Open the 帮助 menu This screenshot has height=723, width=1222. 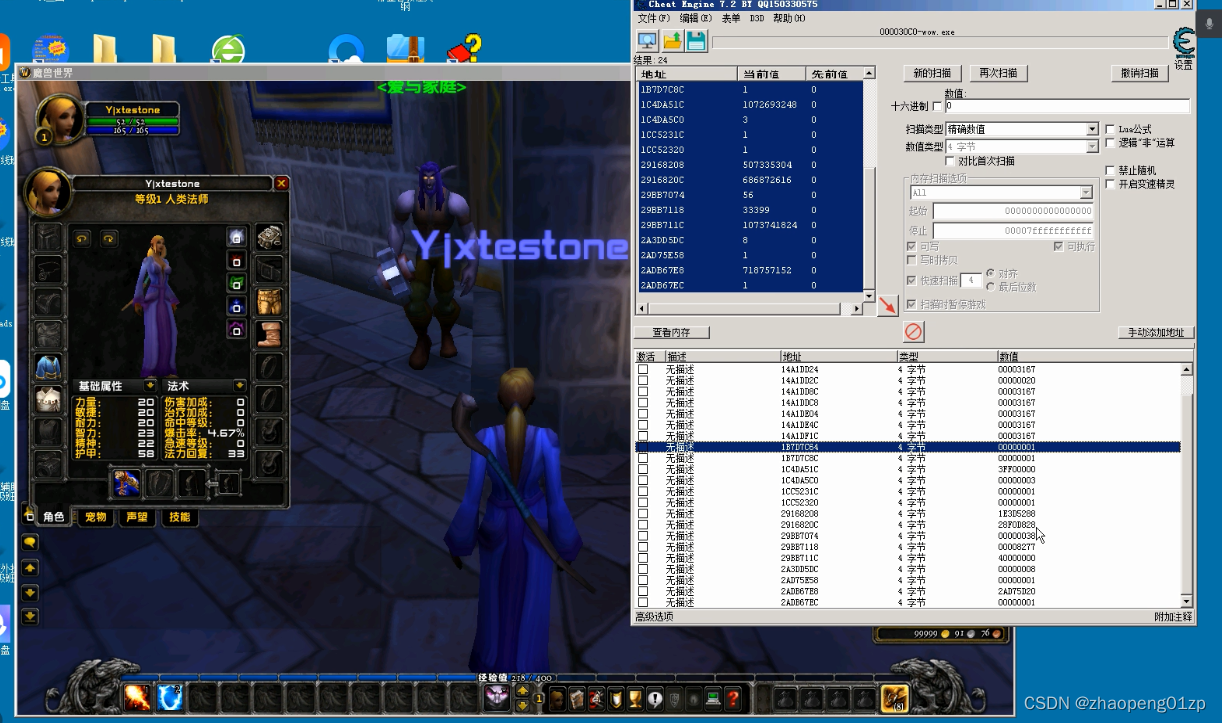tap(789, 18)
